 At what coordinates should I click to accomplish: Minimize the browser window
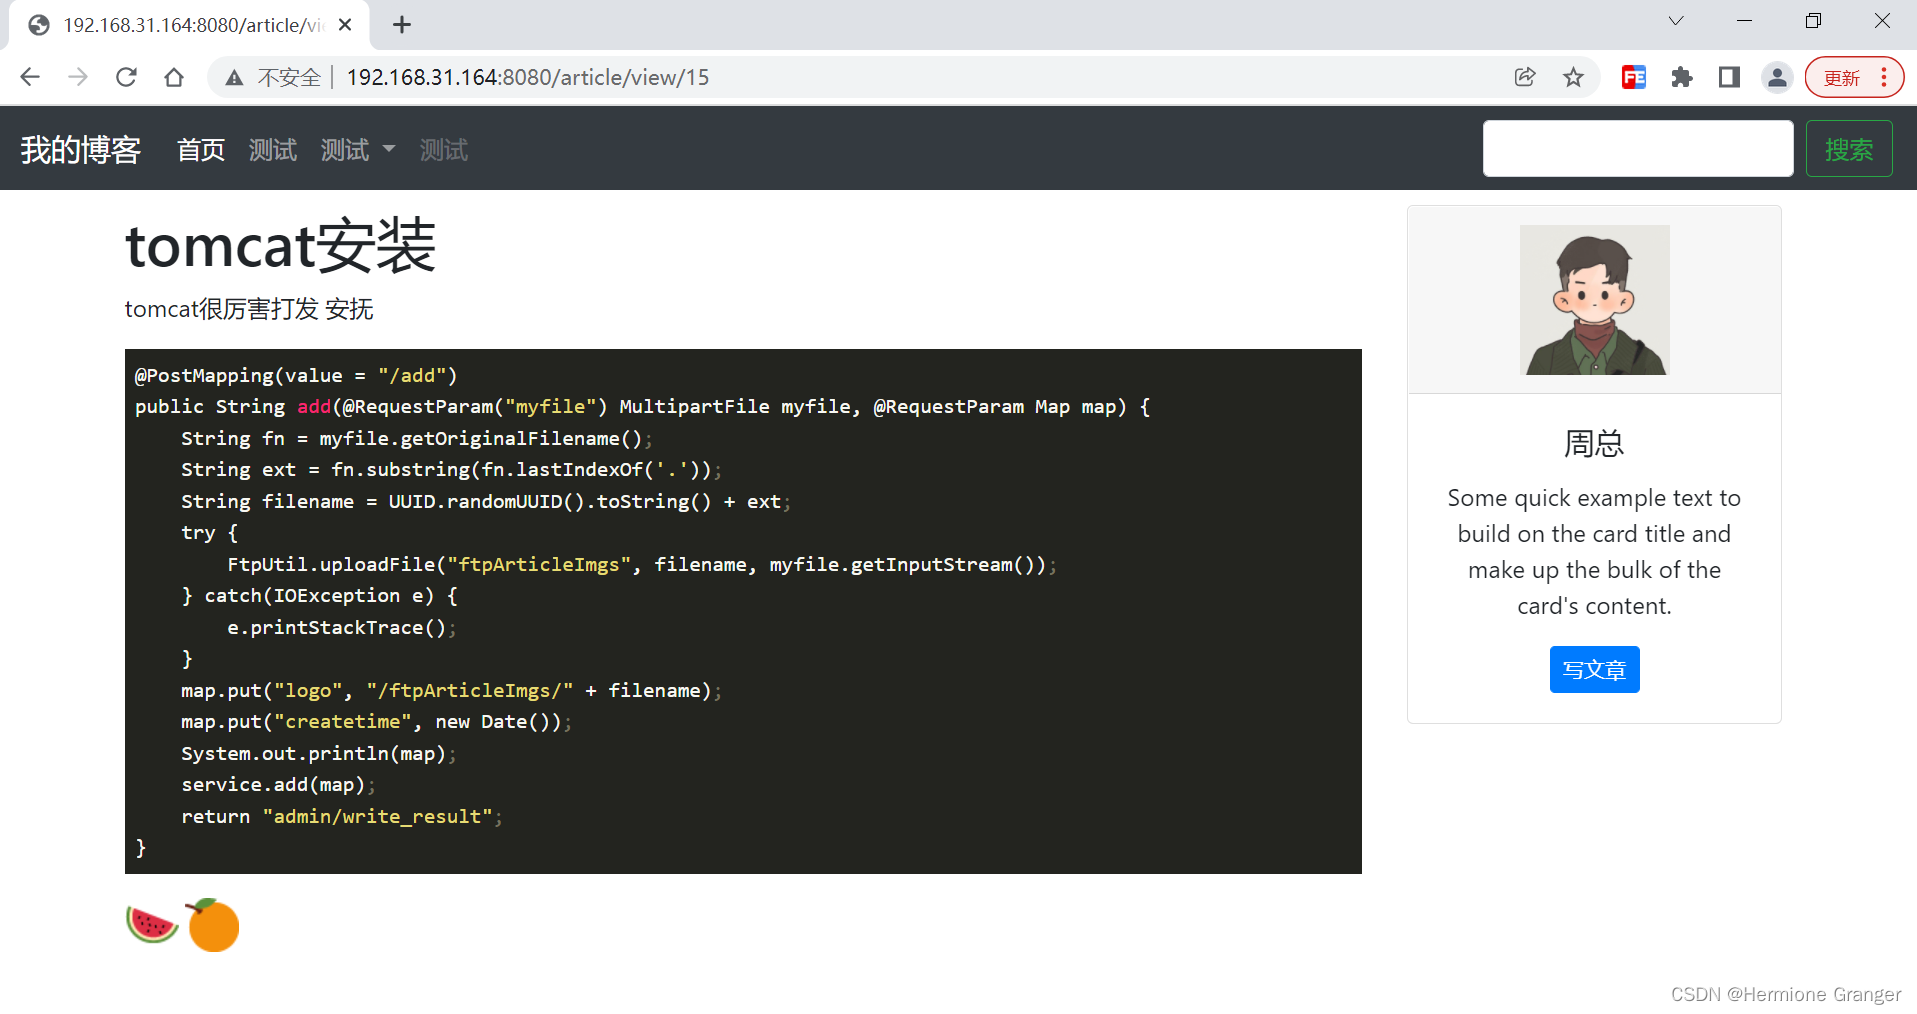point(1744,21)
